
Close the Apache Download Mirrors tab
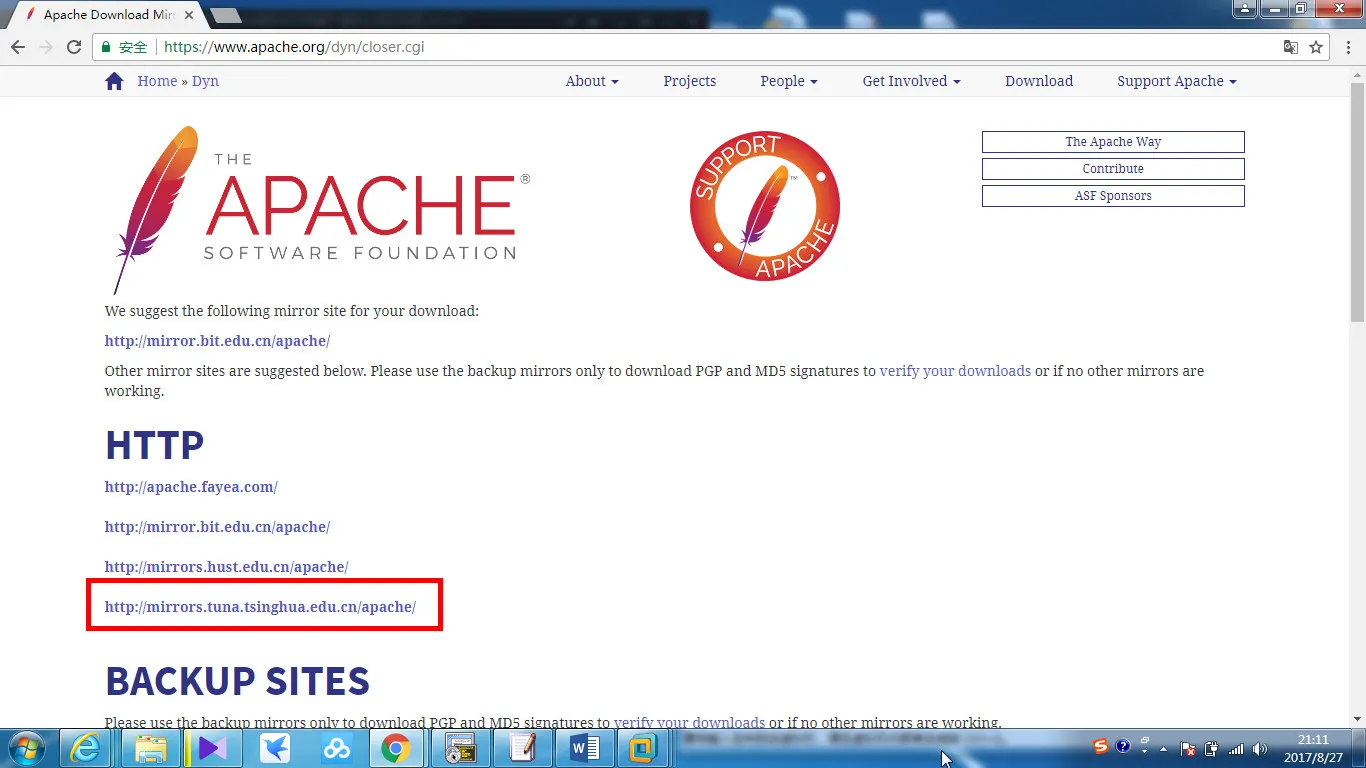coord(189,15)
